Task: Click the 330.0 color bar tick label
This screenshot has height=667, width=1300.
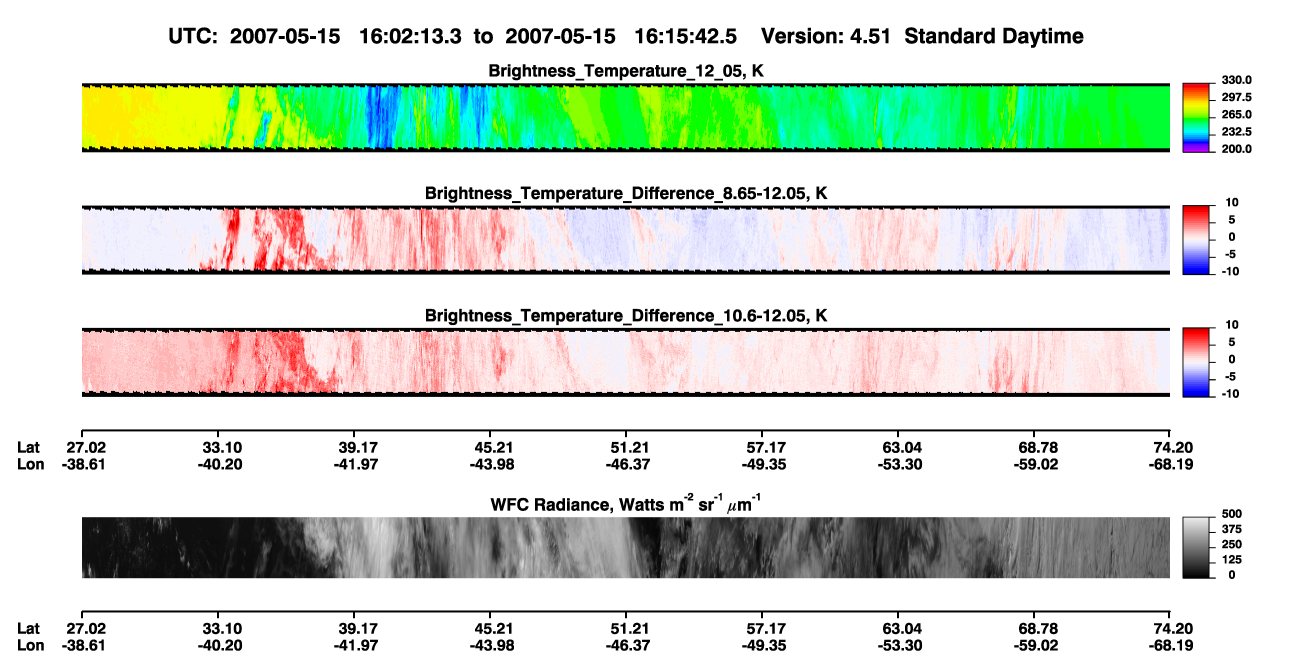Action: tap(1237, 80)
